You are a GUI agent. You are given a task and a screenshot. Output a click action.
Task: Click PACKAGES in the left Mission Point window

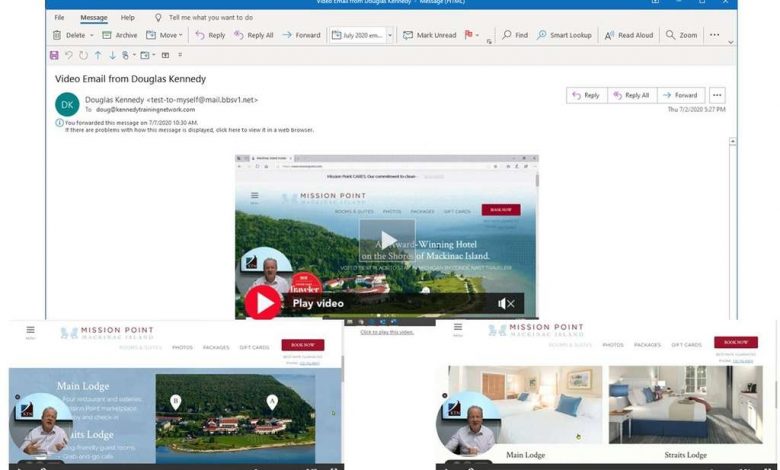[x=216, y=347]
